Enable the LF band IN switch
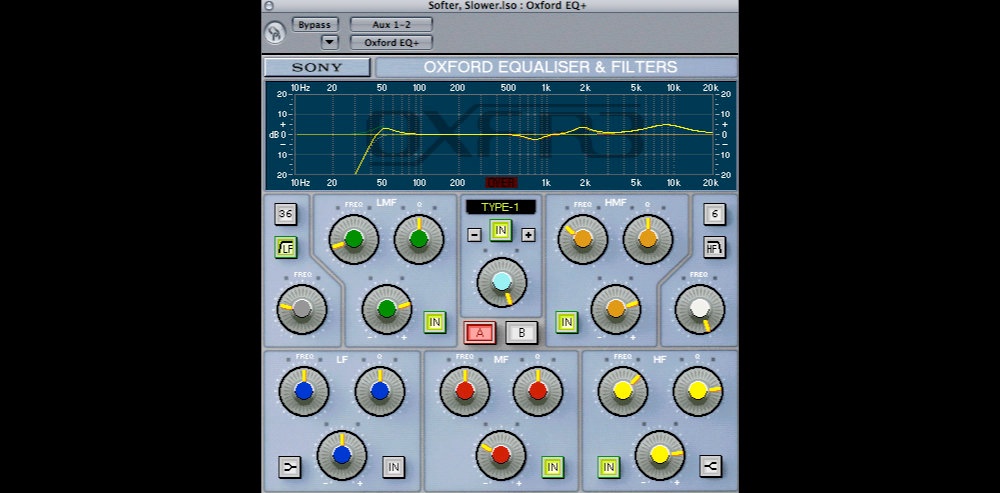 click(393, 466)
